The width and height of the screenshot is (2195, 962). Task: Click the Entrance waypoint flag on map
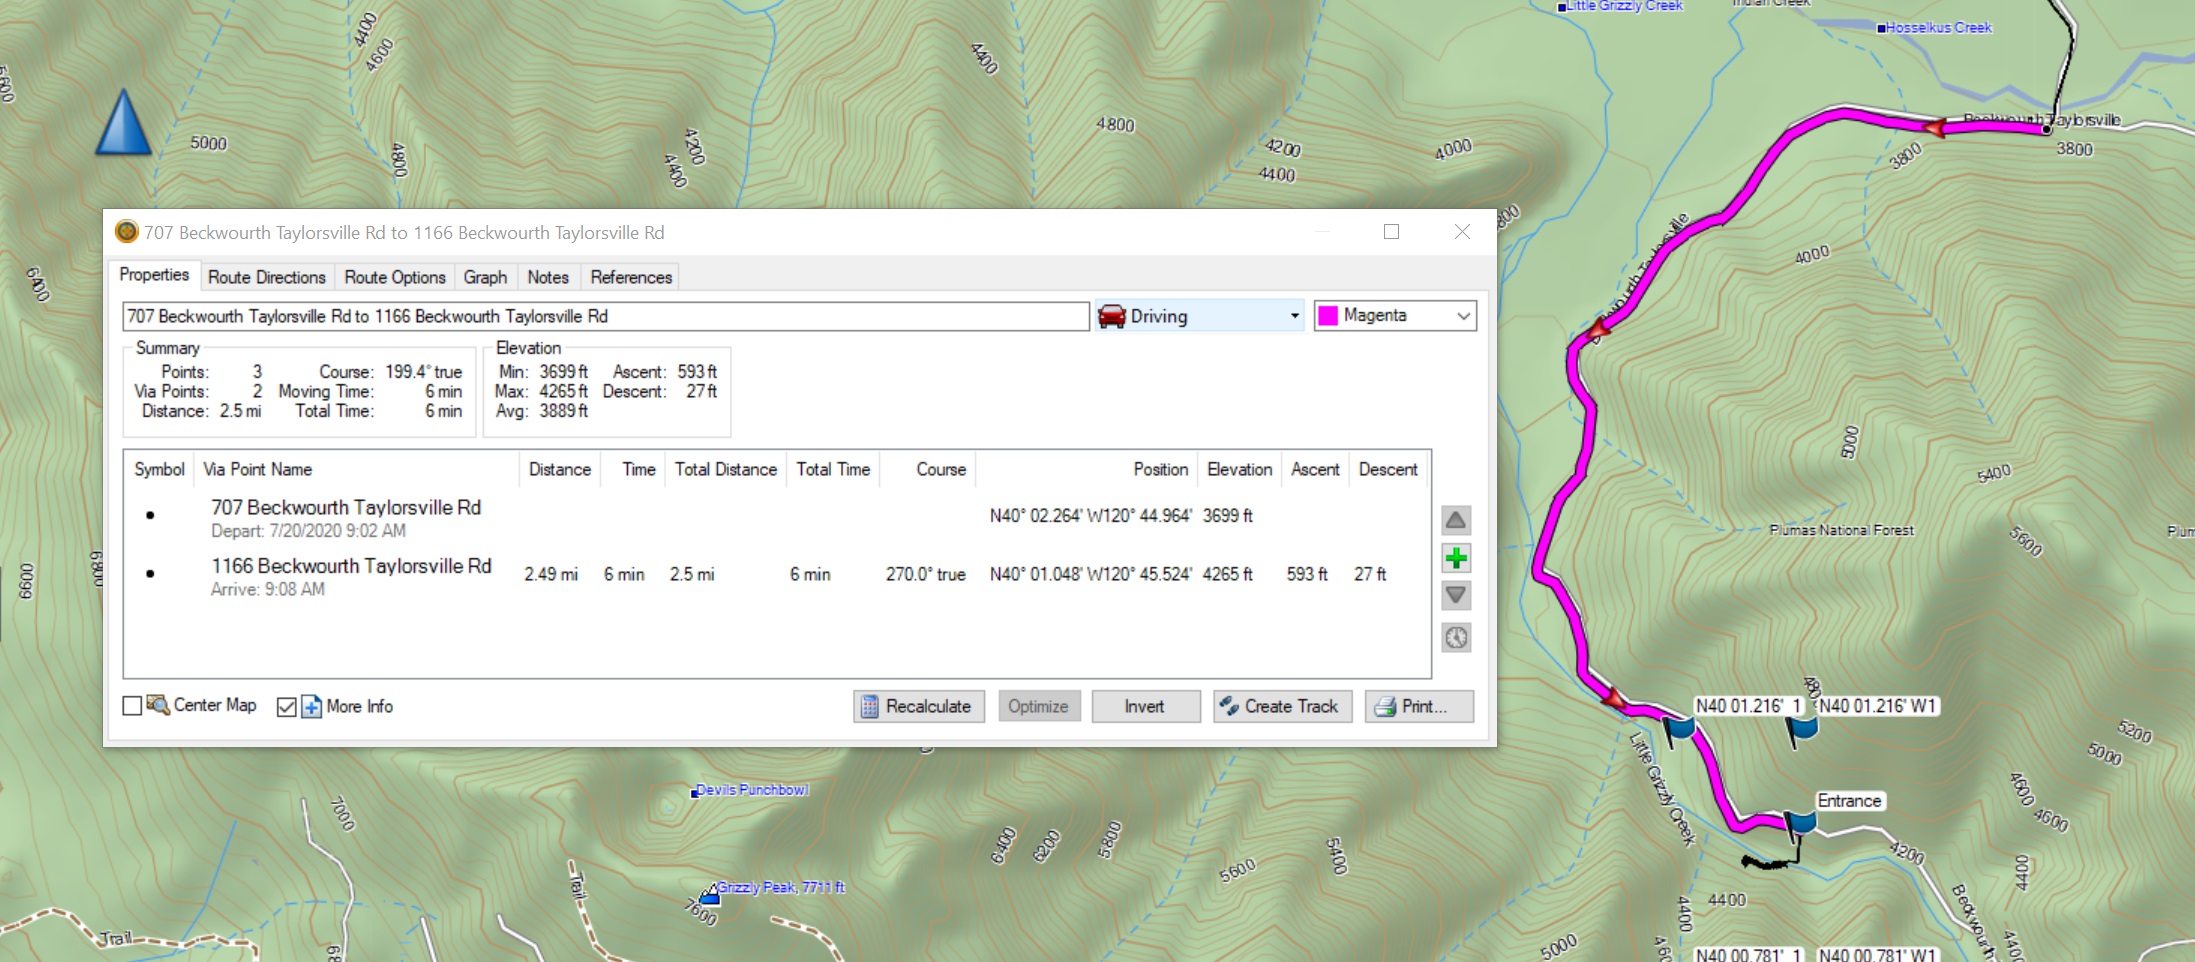[1800, 824]
